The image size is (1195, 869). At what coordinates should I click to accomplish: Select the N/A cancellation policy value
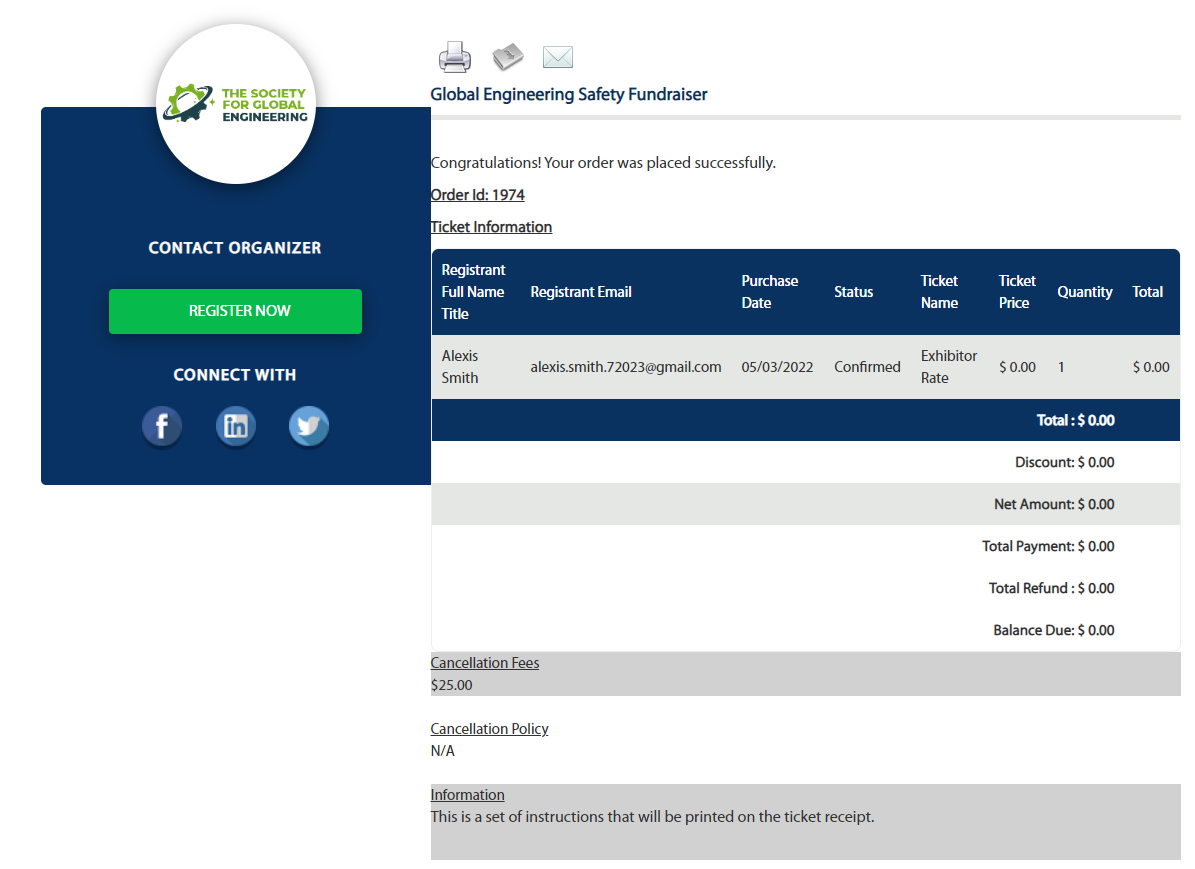point(442,751)
